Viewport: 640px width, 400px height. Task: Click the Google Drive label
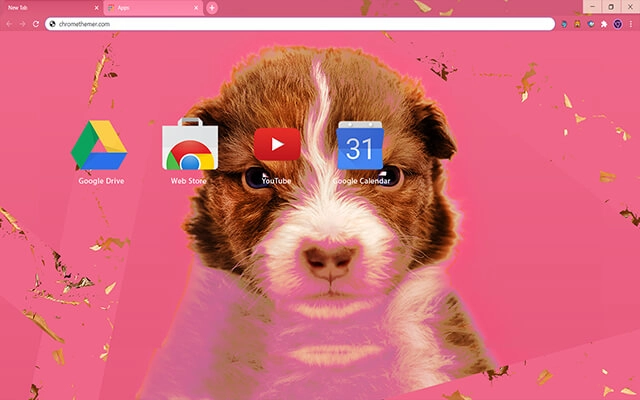coord(101,181)
